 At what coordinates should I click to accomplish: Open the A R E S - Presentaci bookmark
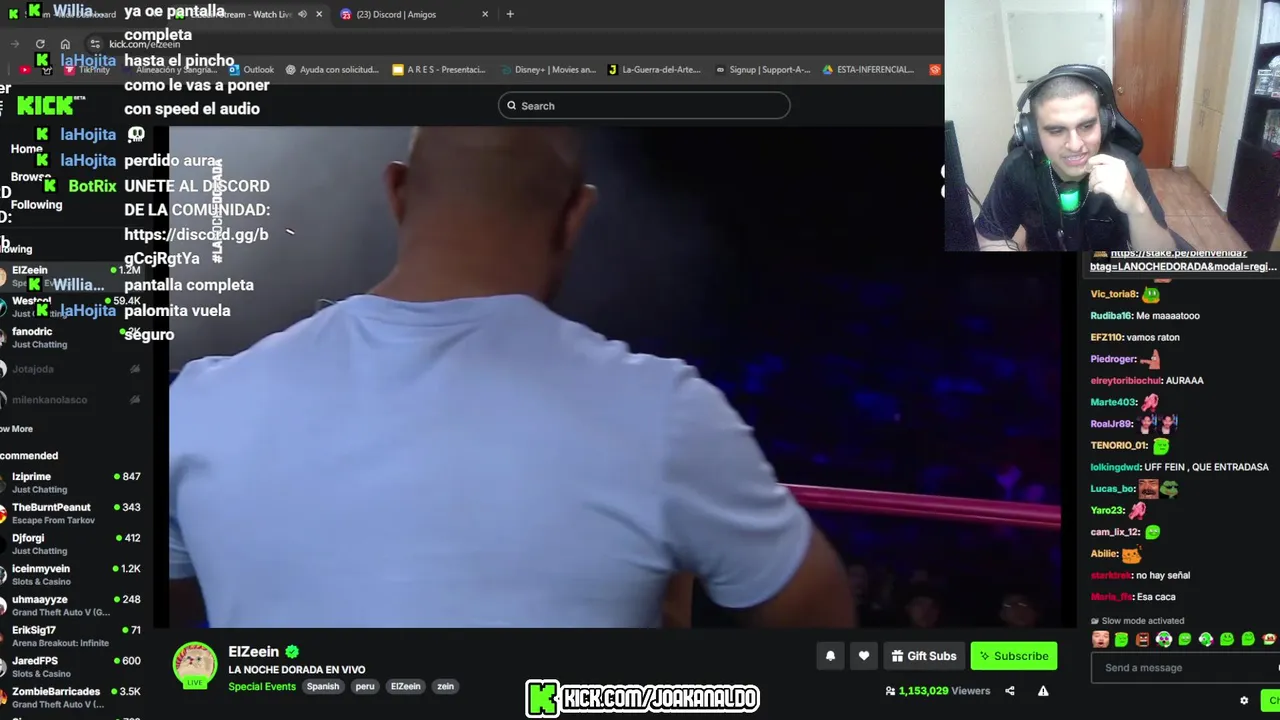439,70
